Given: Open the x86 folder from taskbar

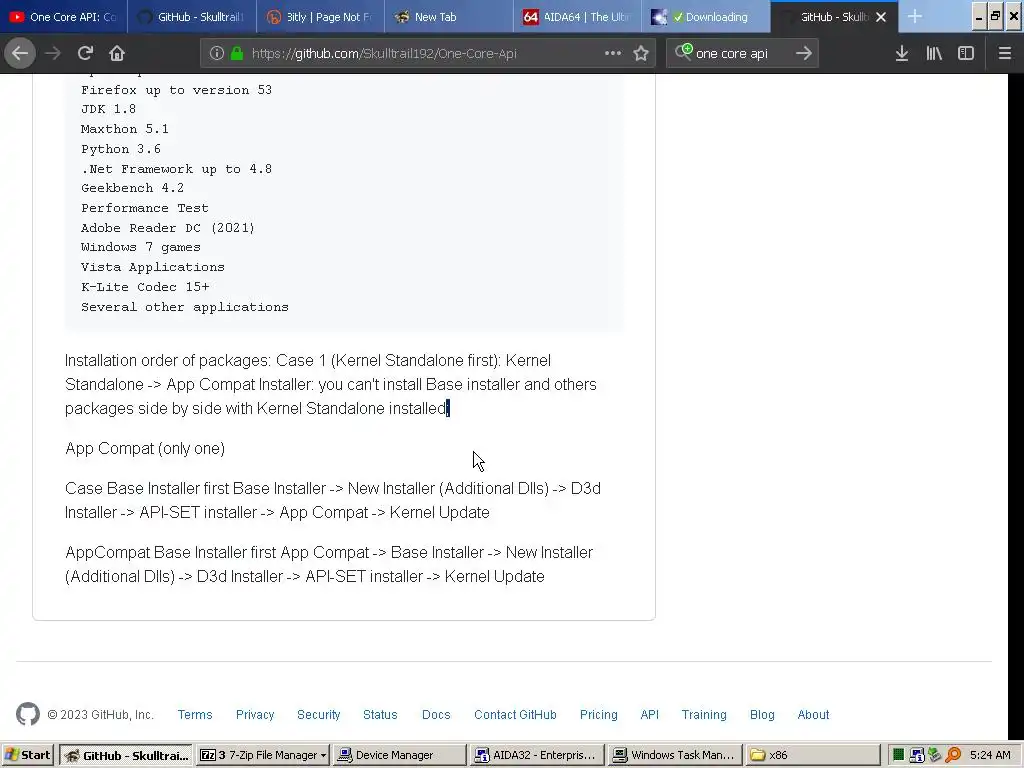Looking at the screenshot, I should click(x=811, y=755).
